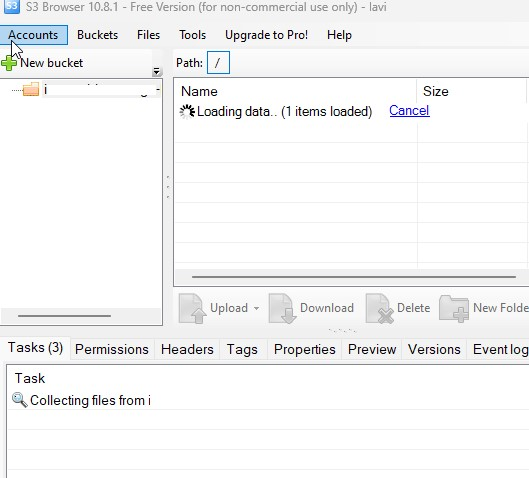Switch to the Permissions tab
Screen dimensions: 529x478
112,349
